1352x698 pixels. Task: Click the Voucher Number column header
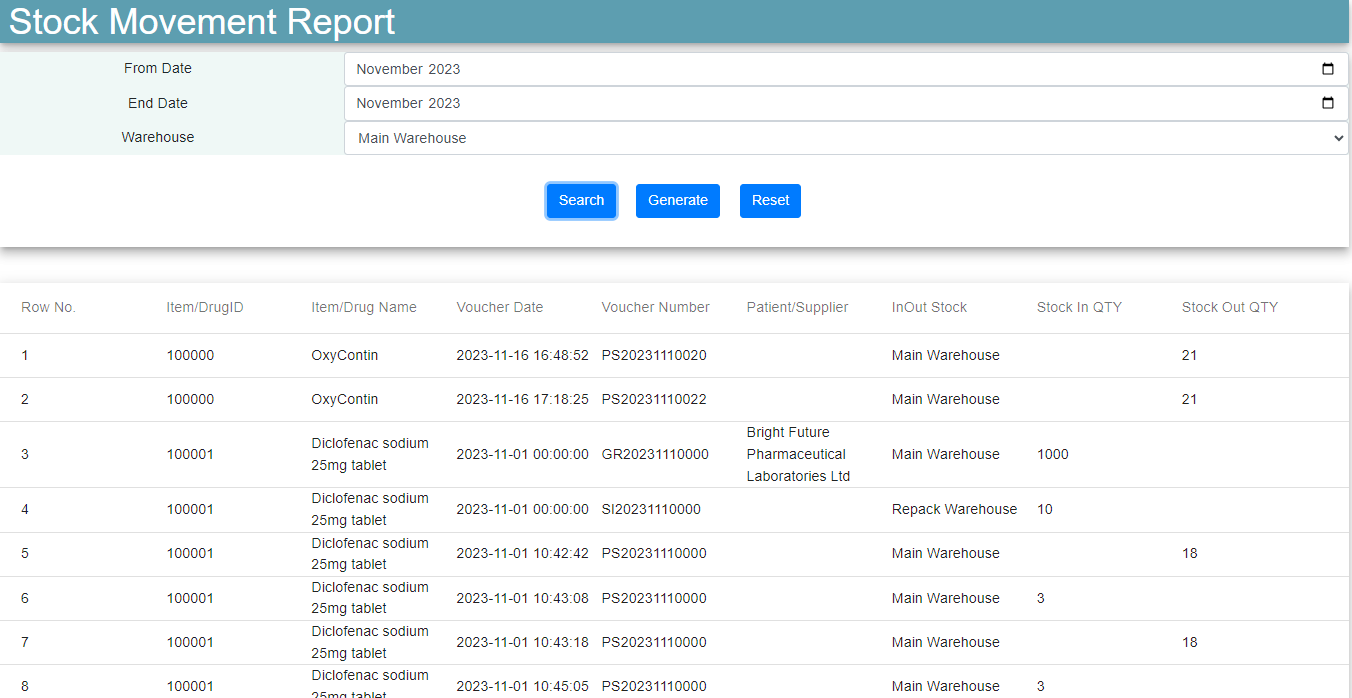pyautogui.click(x=656, y=307)
